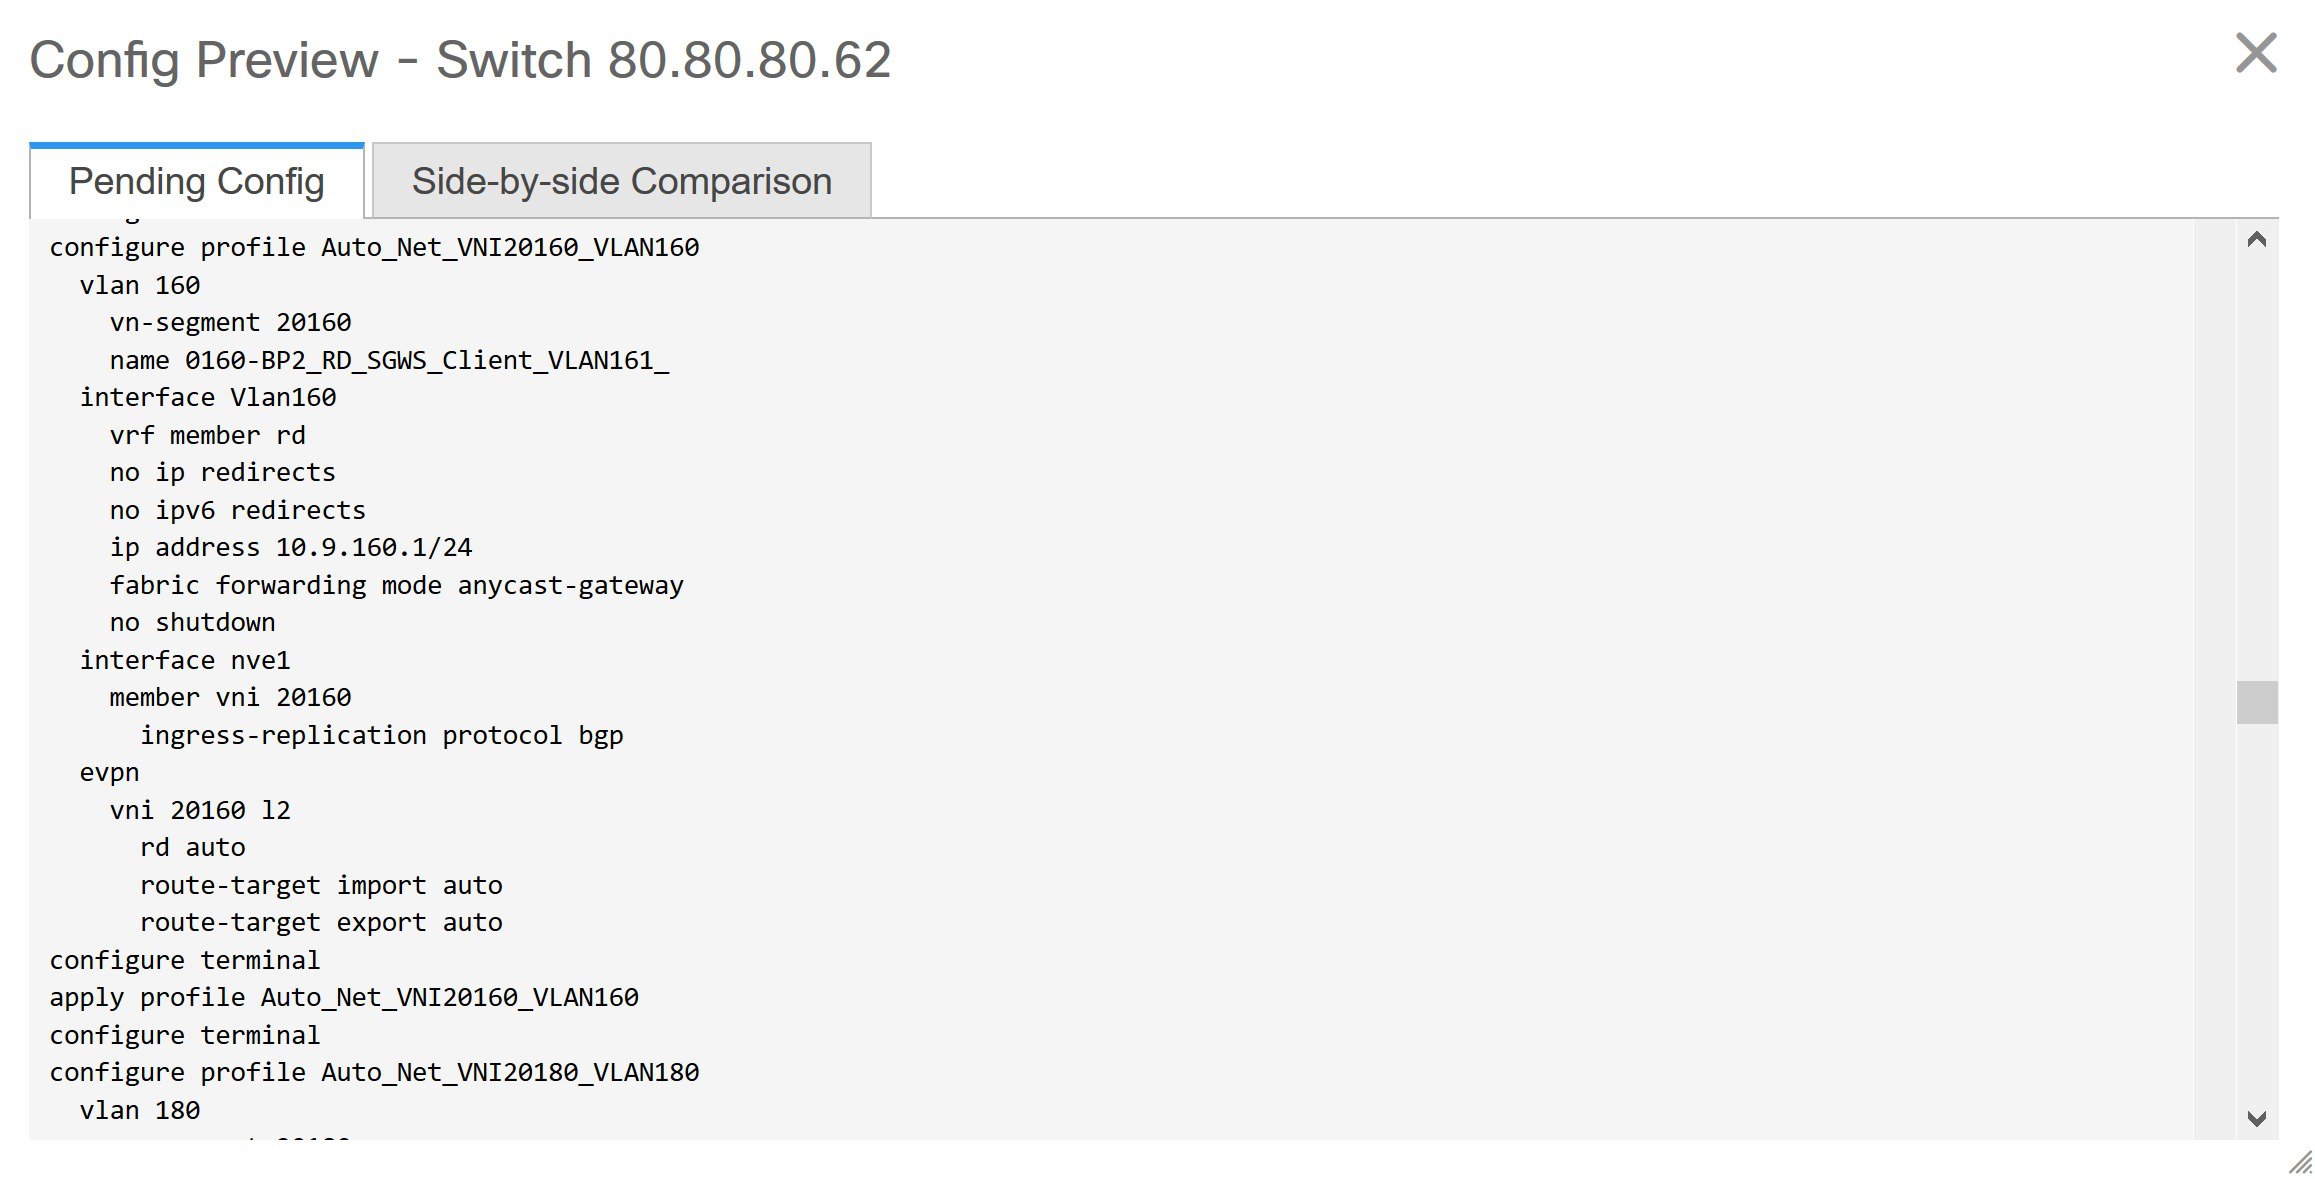Click the resize grip at dialog corner

coord(2300,1163)
